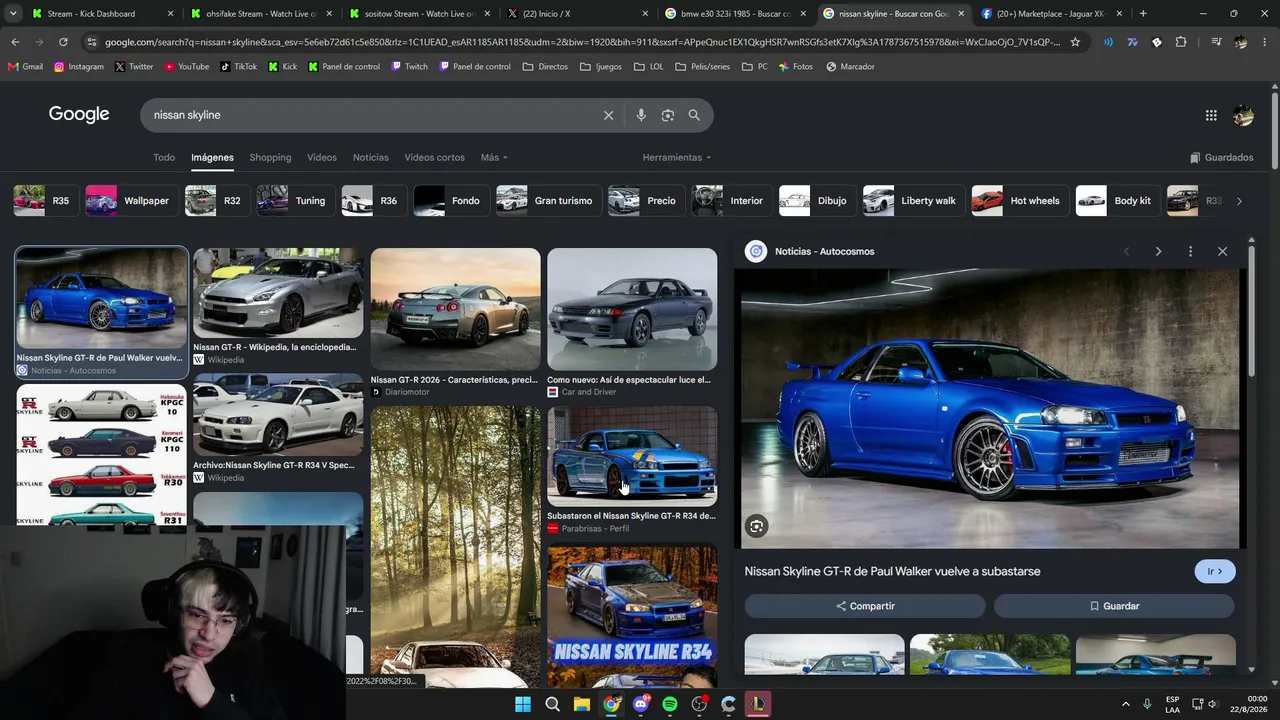Open the Guardados saved items link
The height and width of the screenshot is (720, 1280).
[x=1221, y=157]
